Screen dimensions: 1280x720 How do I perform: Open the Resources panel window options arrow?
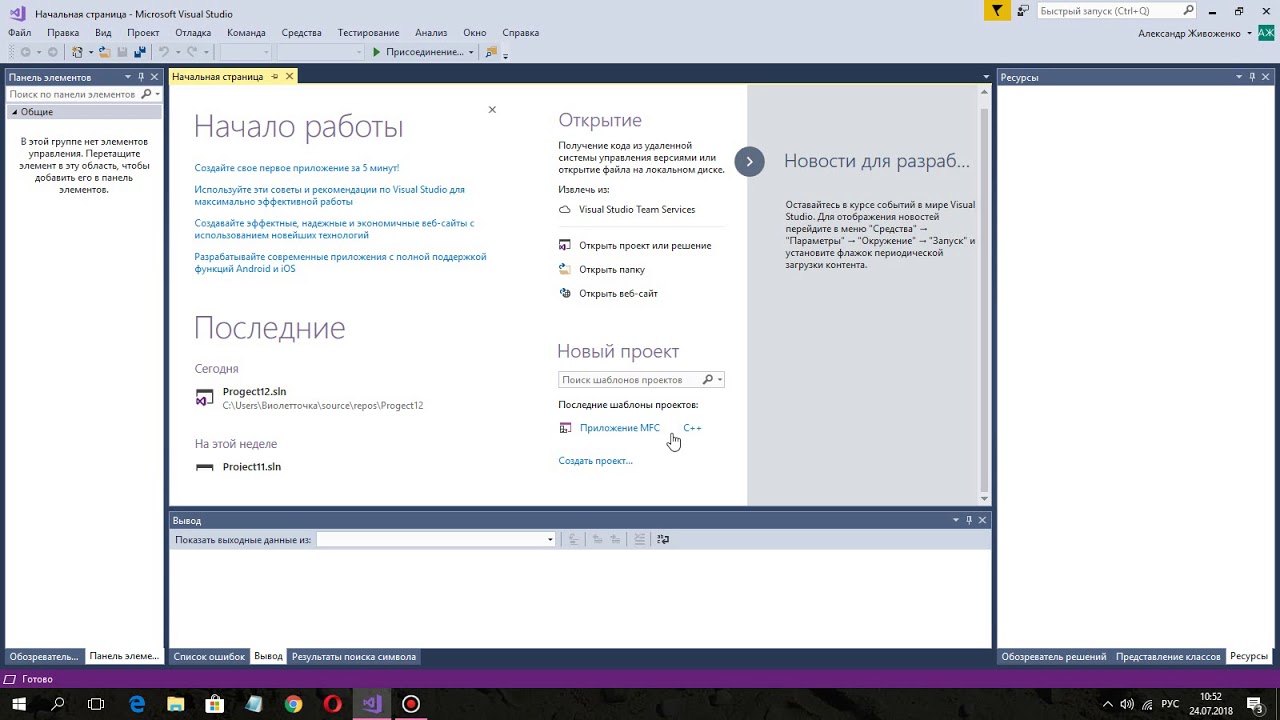1238,77
